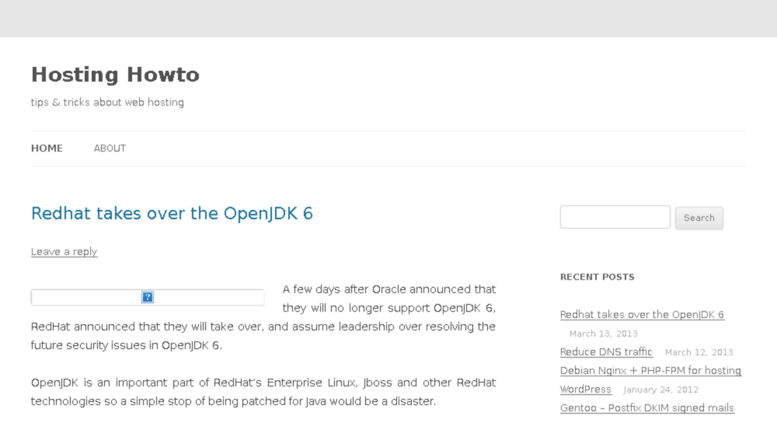This screenshot has width=777, height=423.
Task: Click the Search button
Action: click(x=699, y=218)
